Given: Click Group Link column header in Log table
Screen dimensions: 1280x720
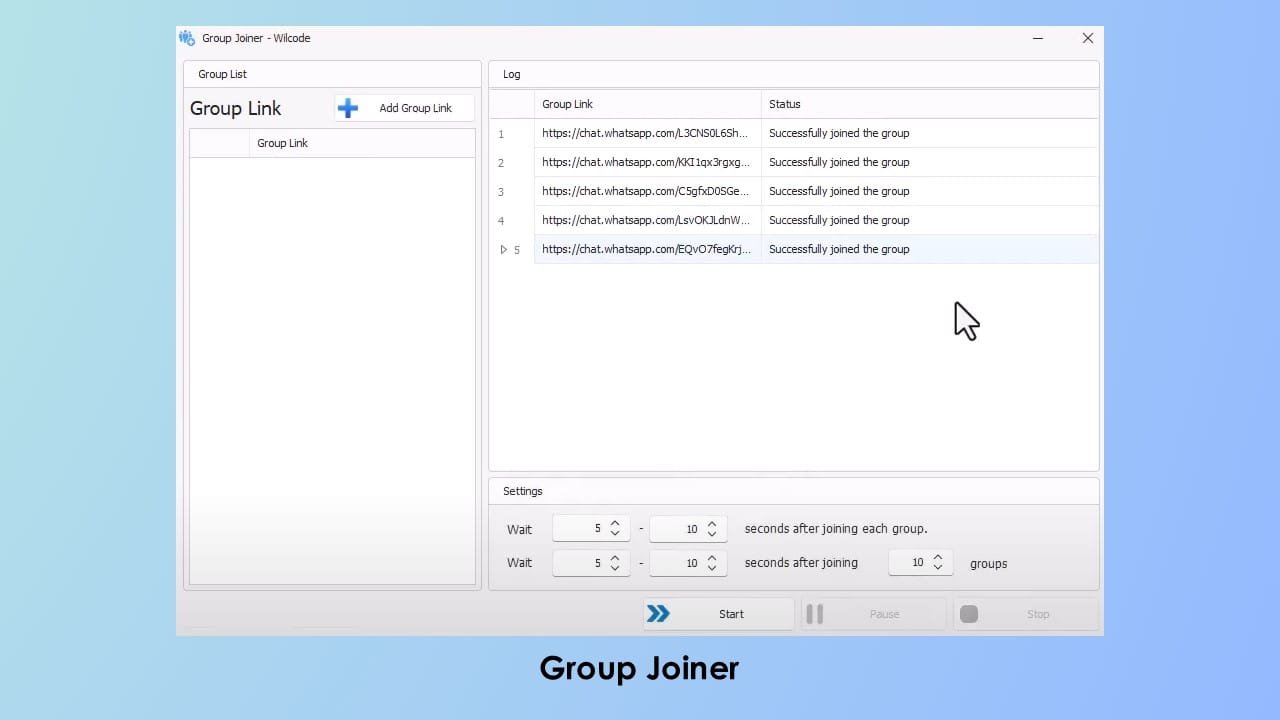Looking at the screenshot, I should click(x=567, y=104).
